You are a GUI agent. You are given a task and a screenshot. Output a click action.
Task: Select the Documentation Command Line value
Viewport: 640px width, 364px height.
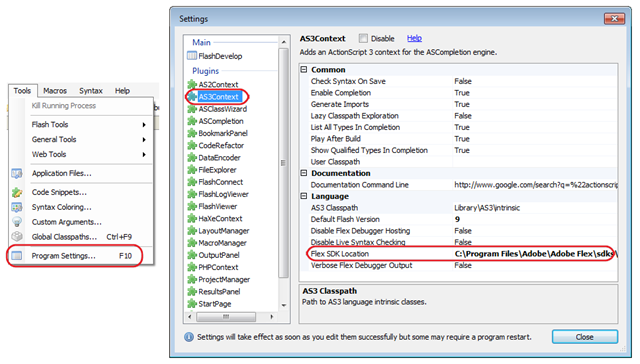pos(535,185)
